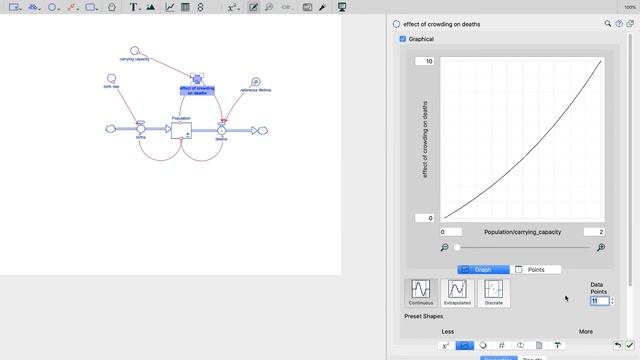
Task: Toggle the highlighted edit pencil toolbar icon
Action: [253, 7]
